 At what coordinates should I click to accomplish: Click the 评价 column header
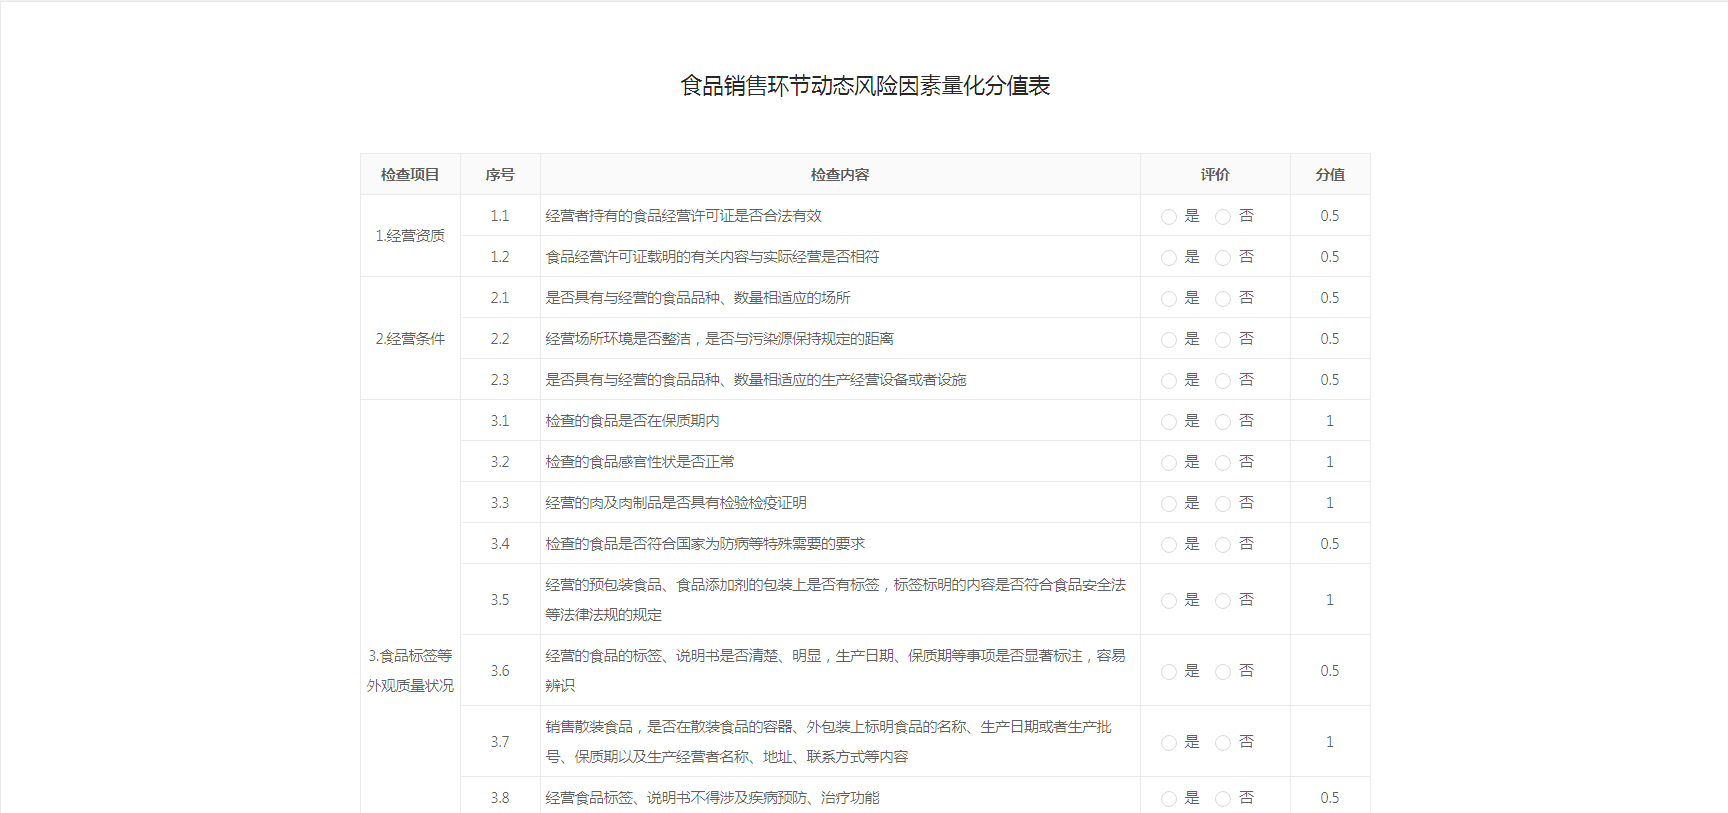pyautogui.click(x=1214, y=175)
